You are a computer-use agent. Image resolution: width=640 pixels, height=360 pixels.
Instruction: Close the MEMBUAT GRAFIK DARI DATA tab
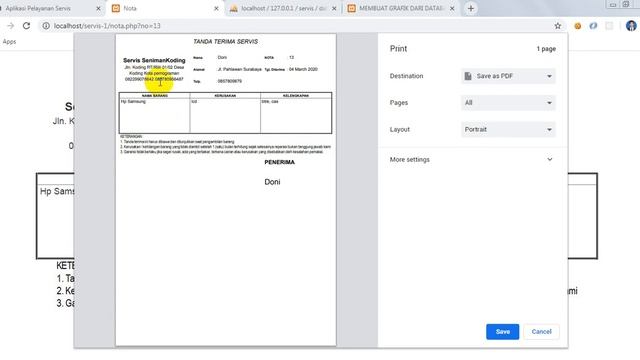(x=452, y=8)
